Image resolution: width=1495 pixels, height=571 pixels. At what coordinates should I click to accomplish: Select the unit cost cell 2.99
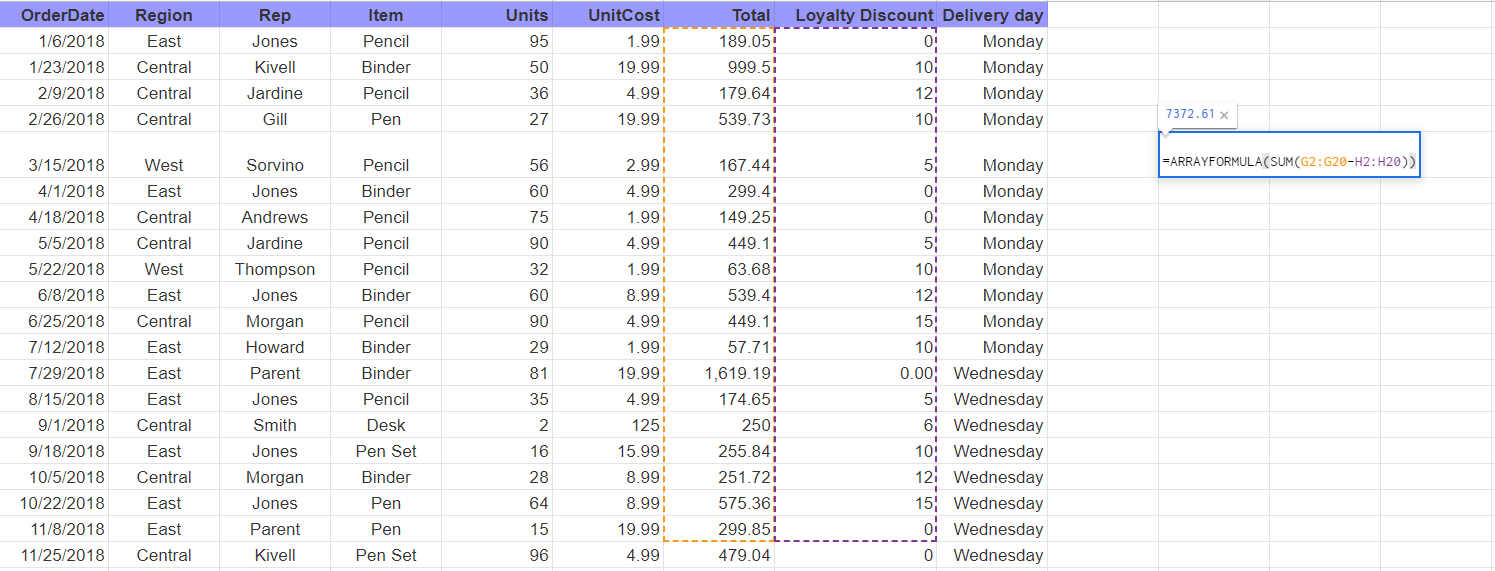(608, 156)
